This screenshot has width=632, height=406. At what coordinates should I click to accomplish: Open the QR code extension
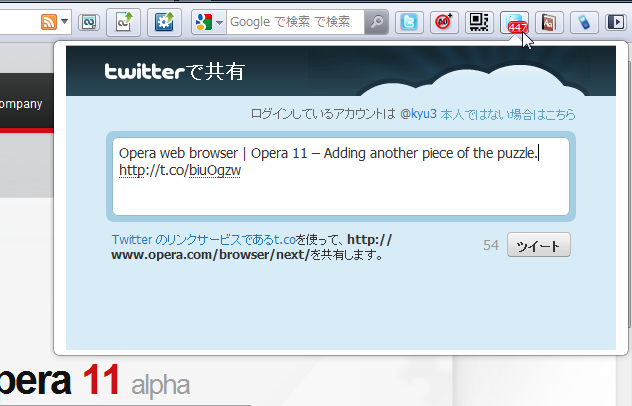(479, 22)
